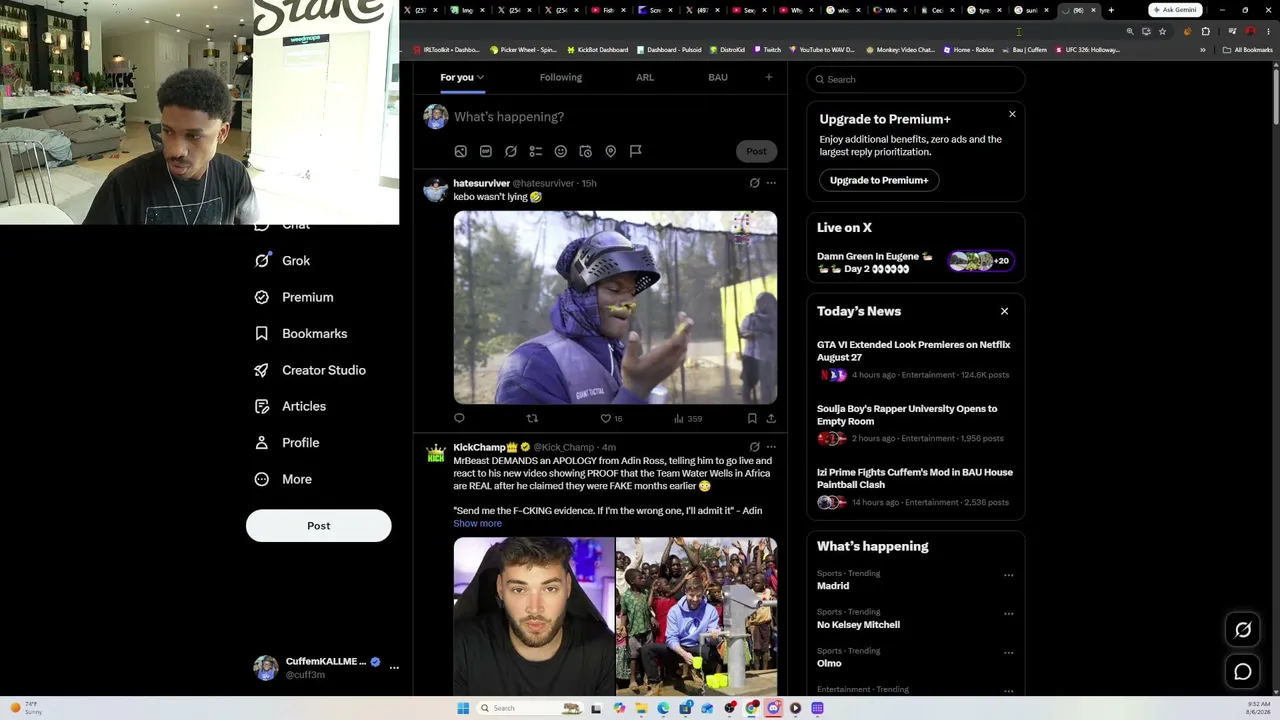
Task: Open the GIF picker in composer
Action: click(x=486, y=151)
